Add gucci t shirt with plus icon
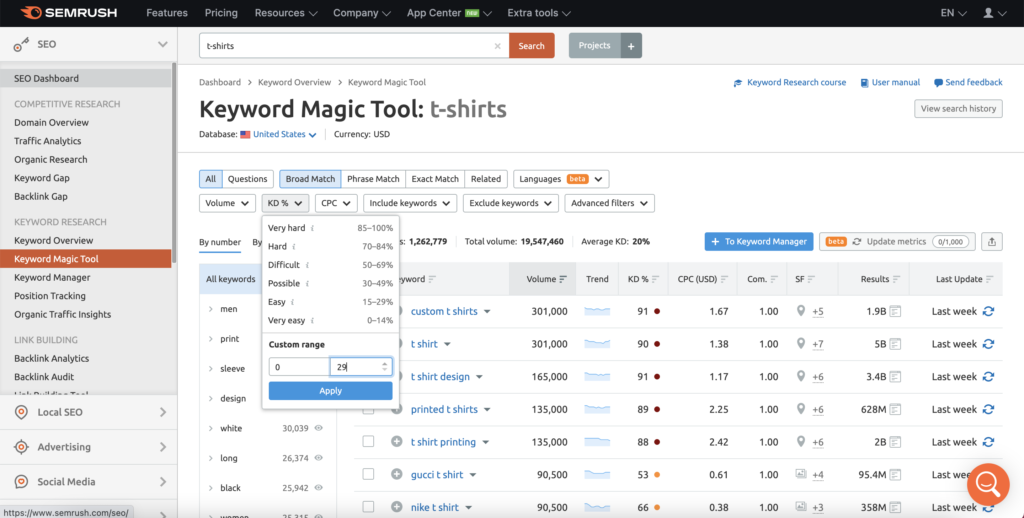The width and height of the screenshot is (1024, 518). (396, 474)
